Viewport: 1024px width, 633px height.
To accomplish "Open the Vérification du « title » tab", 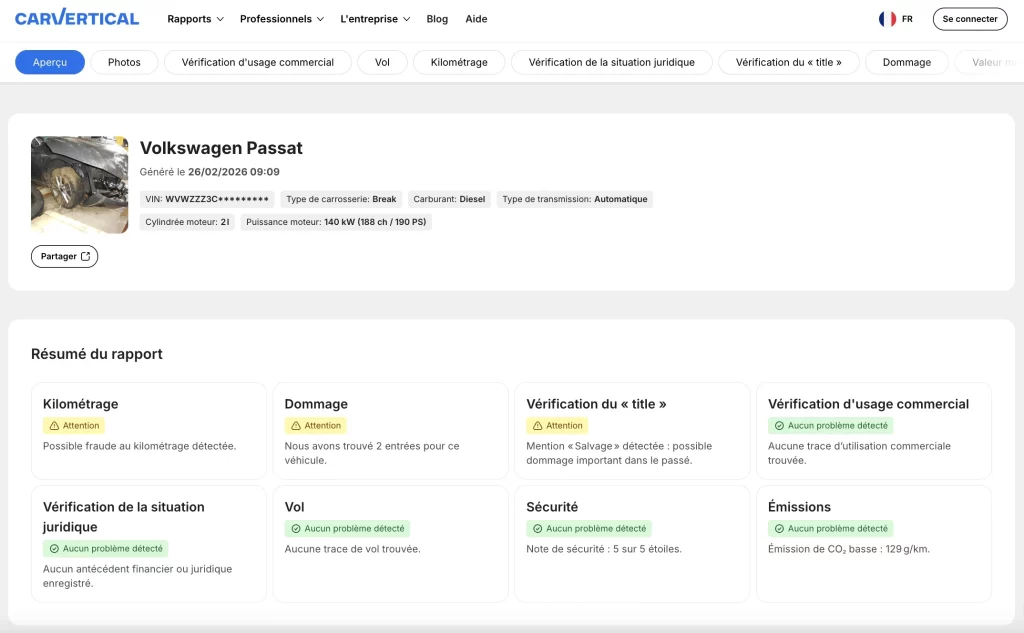I will click(x=788, y=62).
